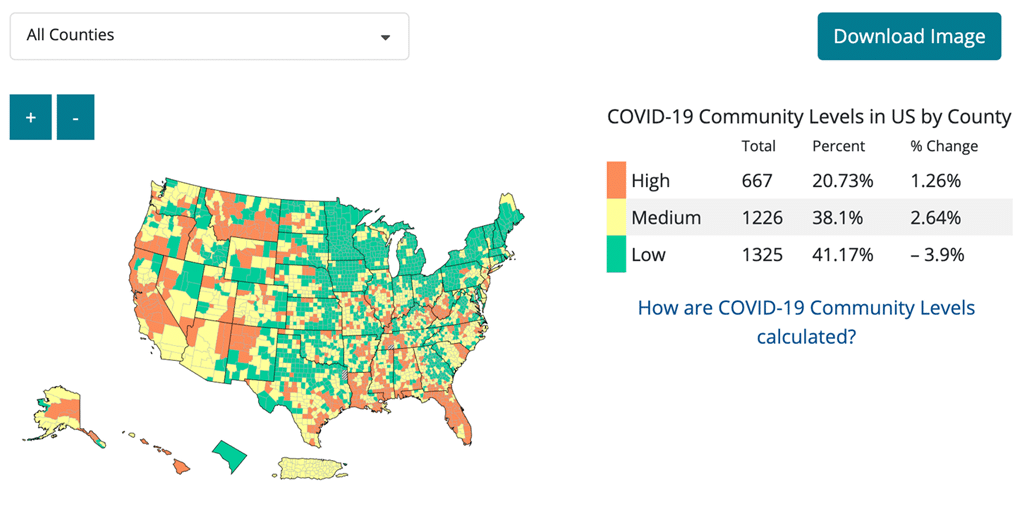1027x528 pixels.
Task: Click the Puerto Rico inset map
Action: pyautogui.click(x=310, y=468)
